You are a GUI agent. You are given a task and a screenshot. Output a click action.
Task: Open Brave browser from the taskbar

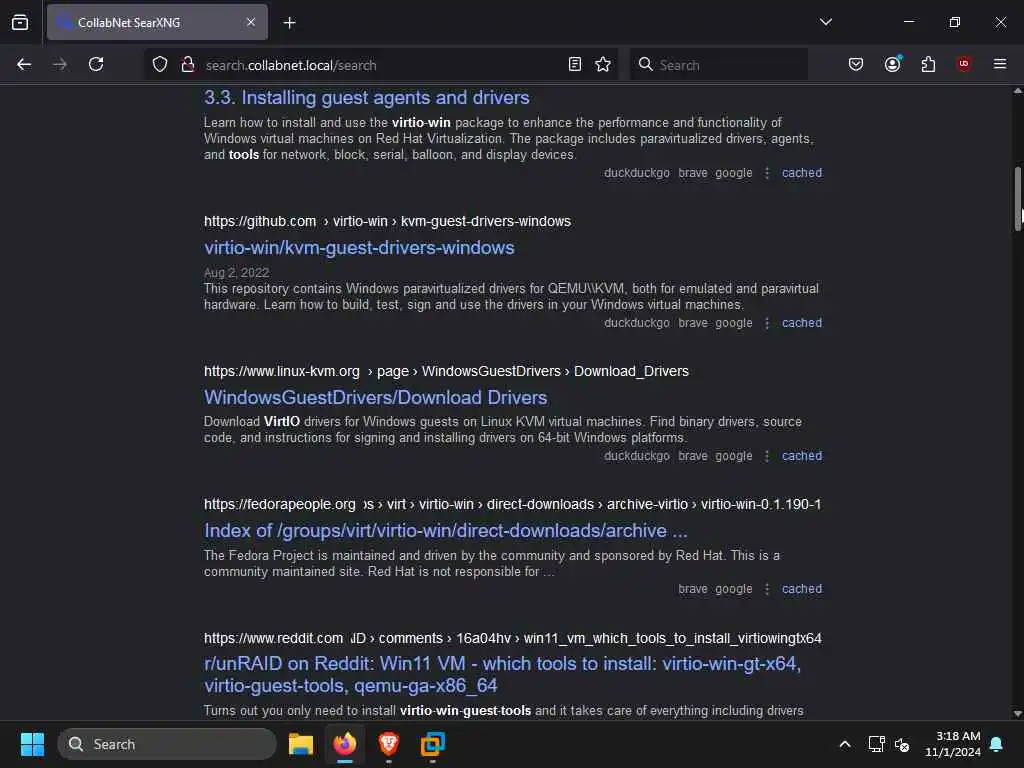[x=389, y=744]
